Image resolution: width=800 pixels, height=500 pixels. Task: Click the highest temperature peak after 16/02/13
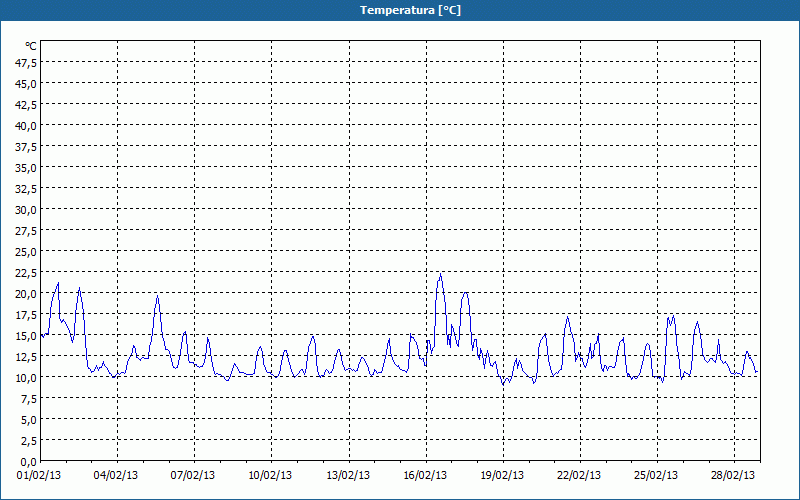point(440,274)
